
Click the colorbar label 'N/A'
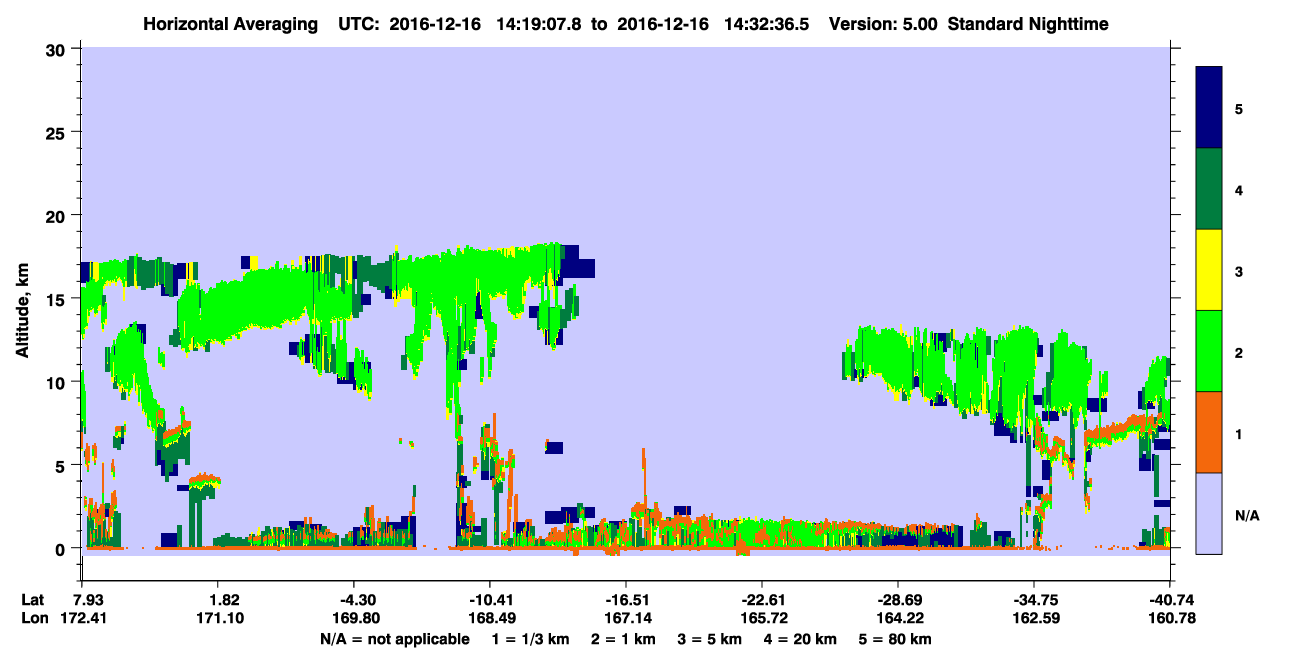[x=1246, y=515]
